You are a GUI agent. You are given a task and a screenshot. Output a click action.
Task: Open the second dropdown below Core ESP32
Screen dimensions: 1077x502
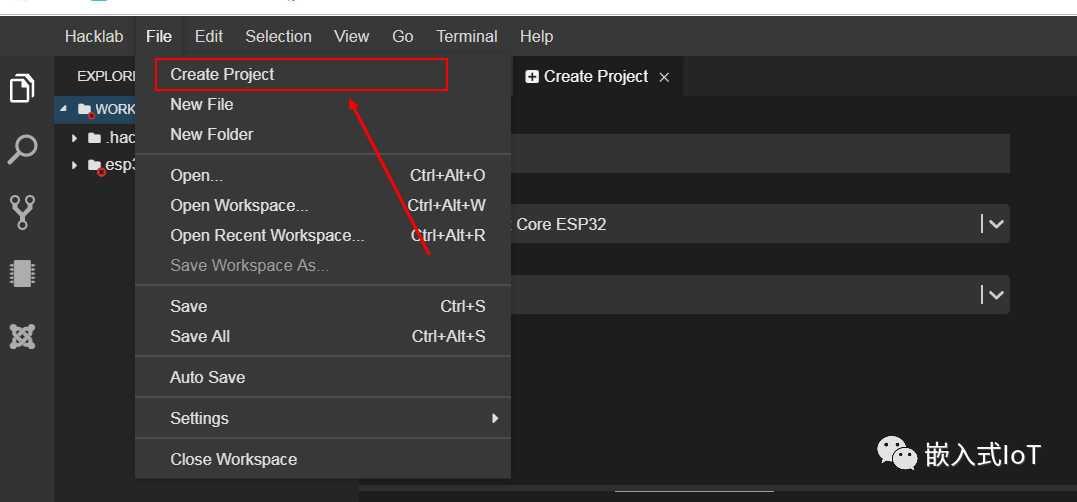(x=995, y=294)
